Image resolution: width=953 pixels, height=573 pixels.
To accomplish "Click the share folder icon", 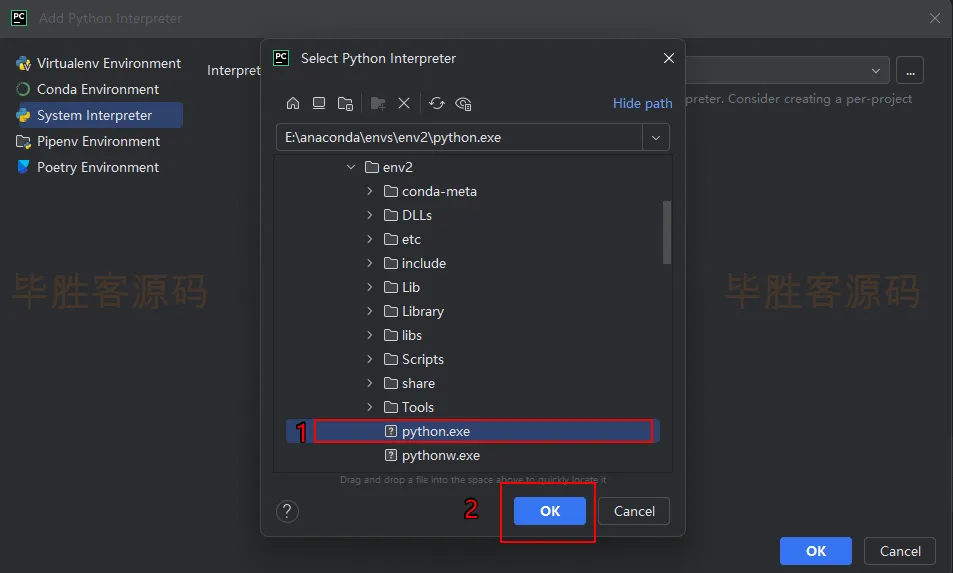I will [x=391, y=383].
